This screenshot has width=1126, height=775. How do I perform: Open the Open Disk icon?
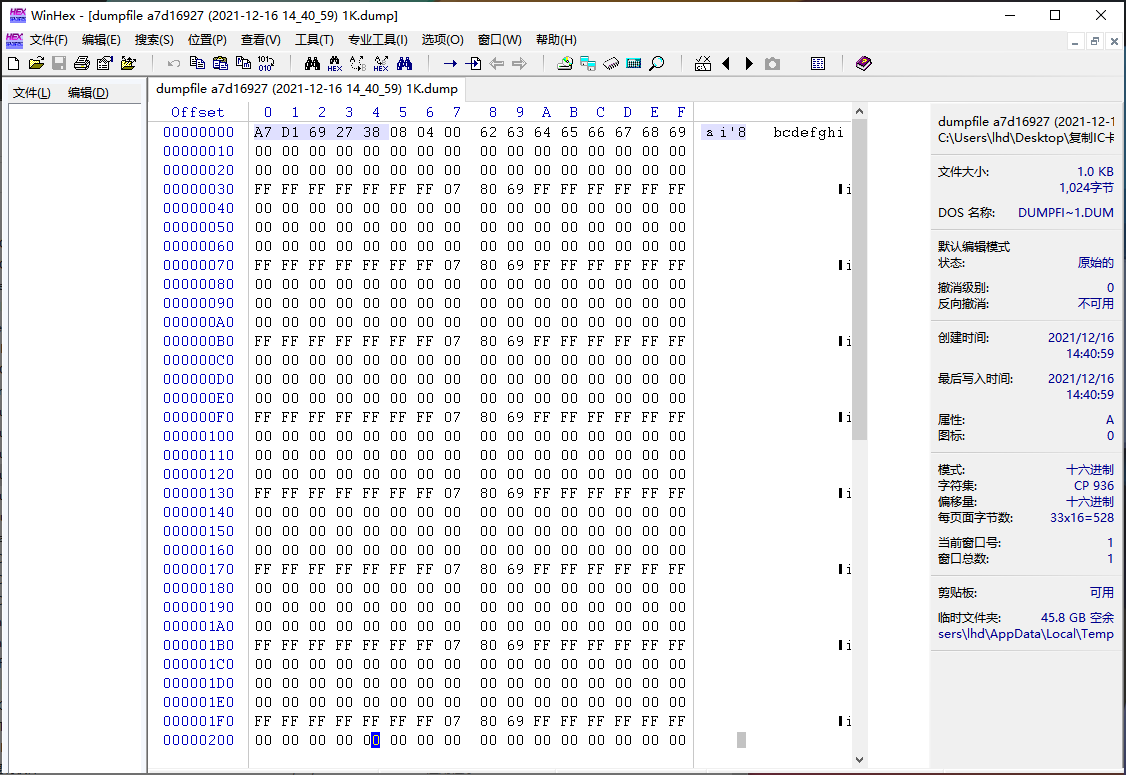click(x=565, y=63)
